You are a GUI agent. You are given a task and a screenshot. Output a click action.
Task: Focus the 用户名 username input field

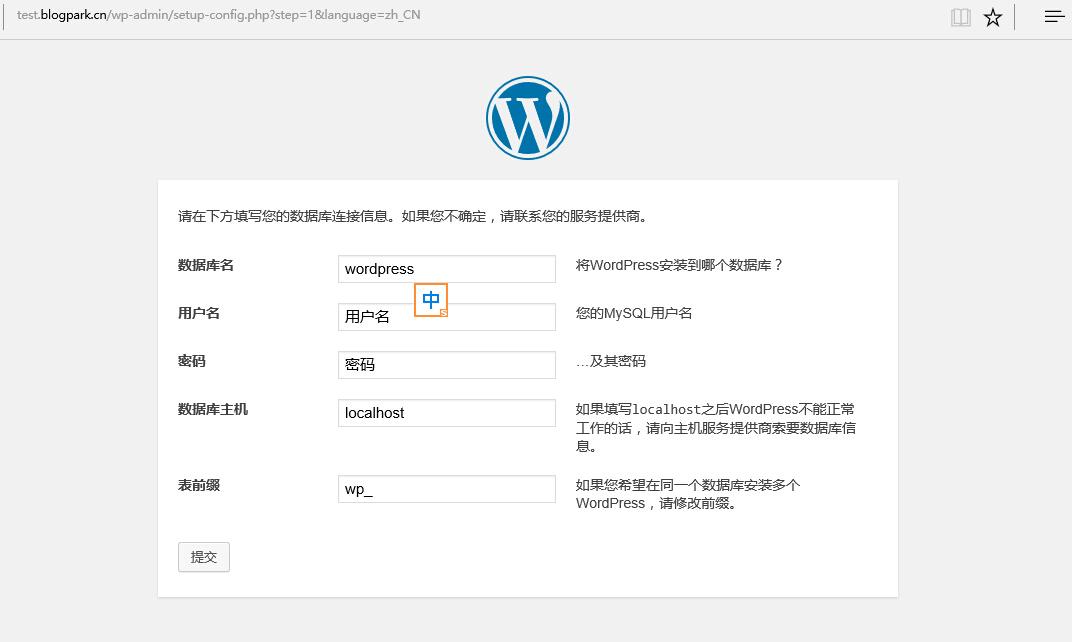coord(446,317)
